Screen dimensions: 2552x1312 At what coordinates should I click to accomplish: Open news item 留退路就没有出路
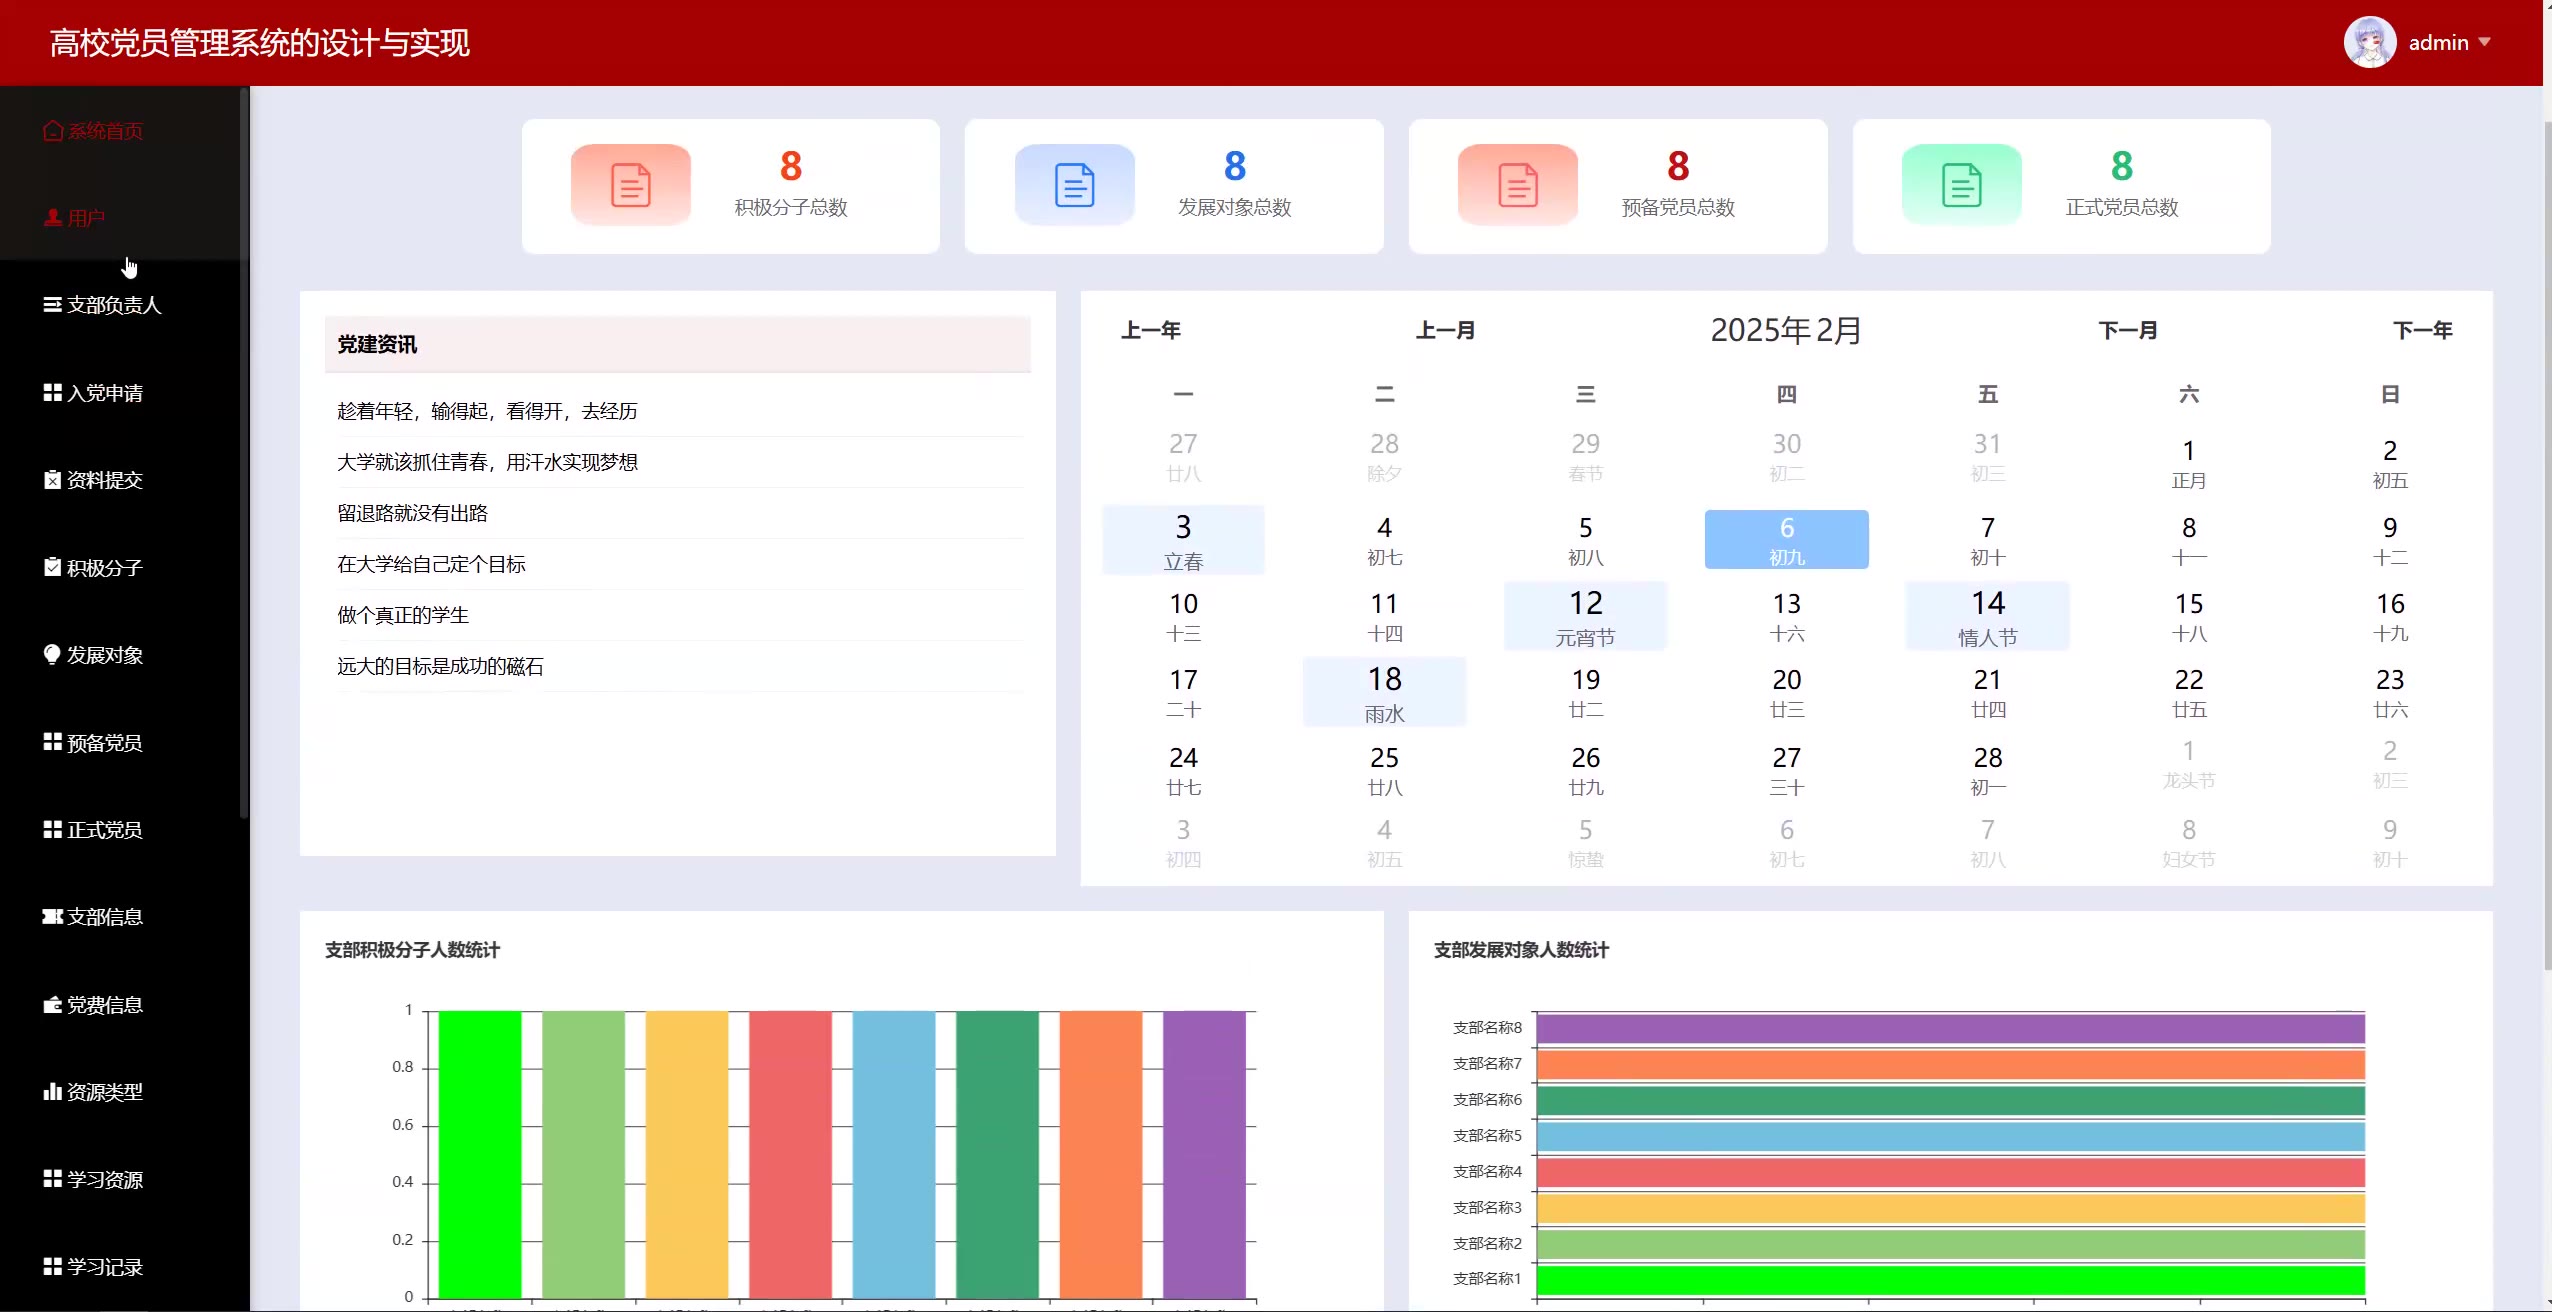tap(412, 513)
